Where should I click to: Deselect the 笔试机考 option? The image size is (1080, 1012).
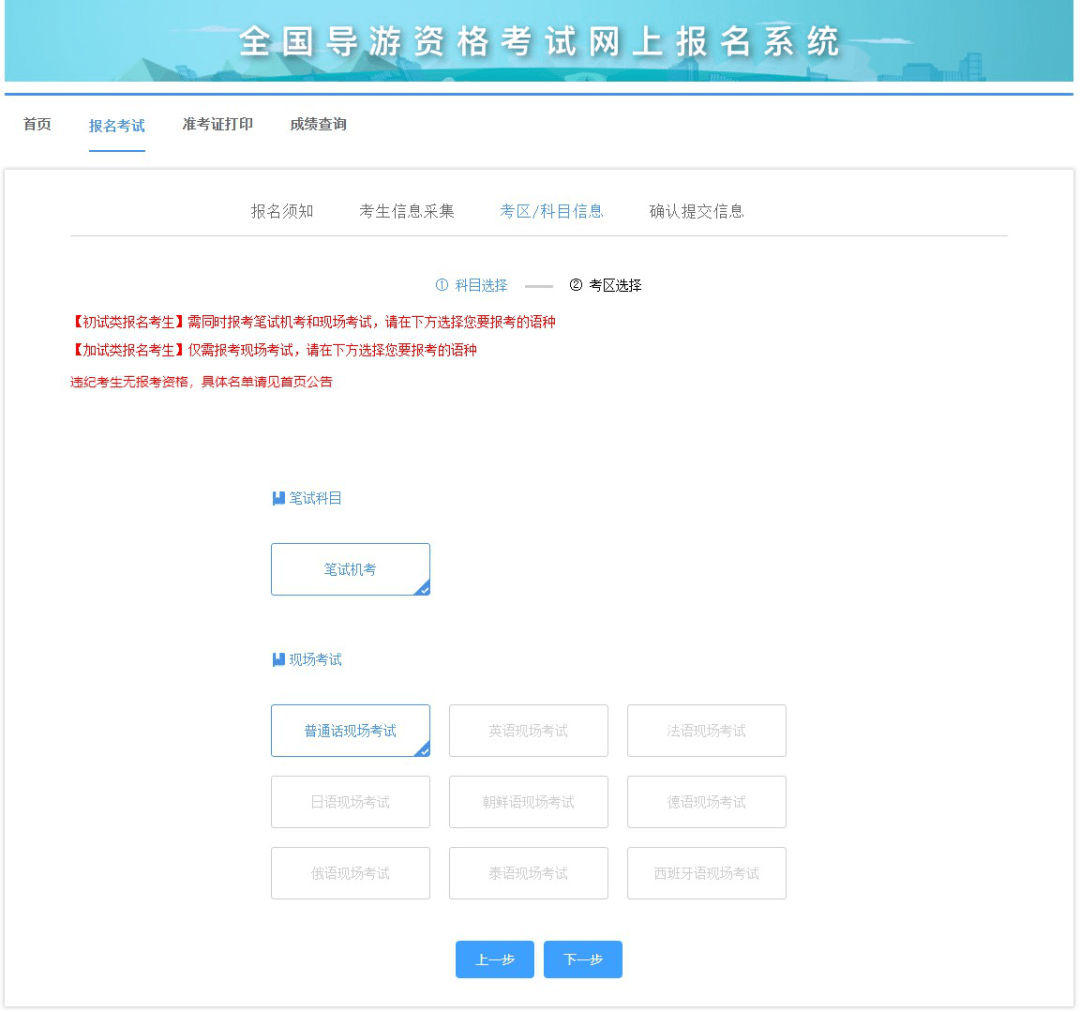[349, 568]
